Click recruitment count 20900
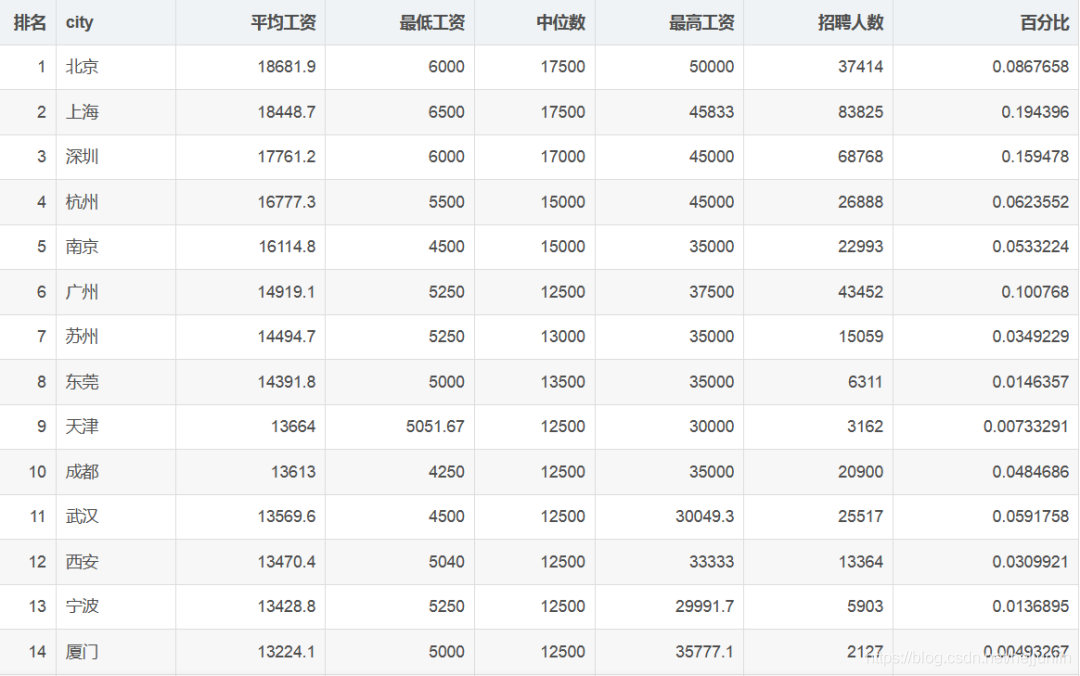 pos(860,472)
